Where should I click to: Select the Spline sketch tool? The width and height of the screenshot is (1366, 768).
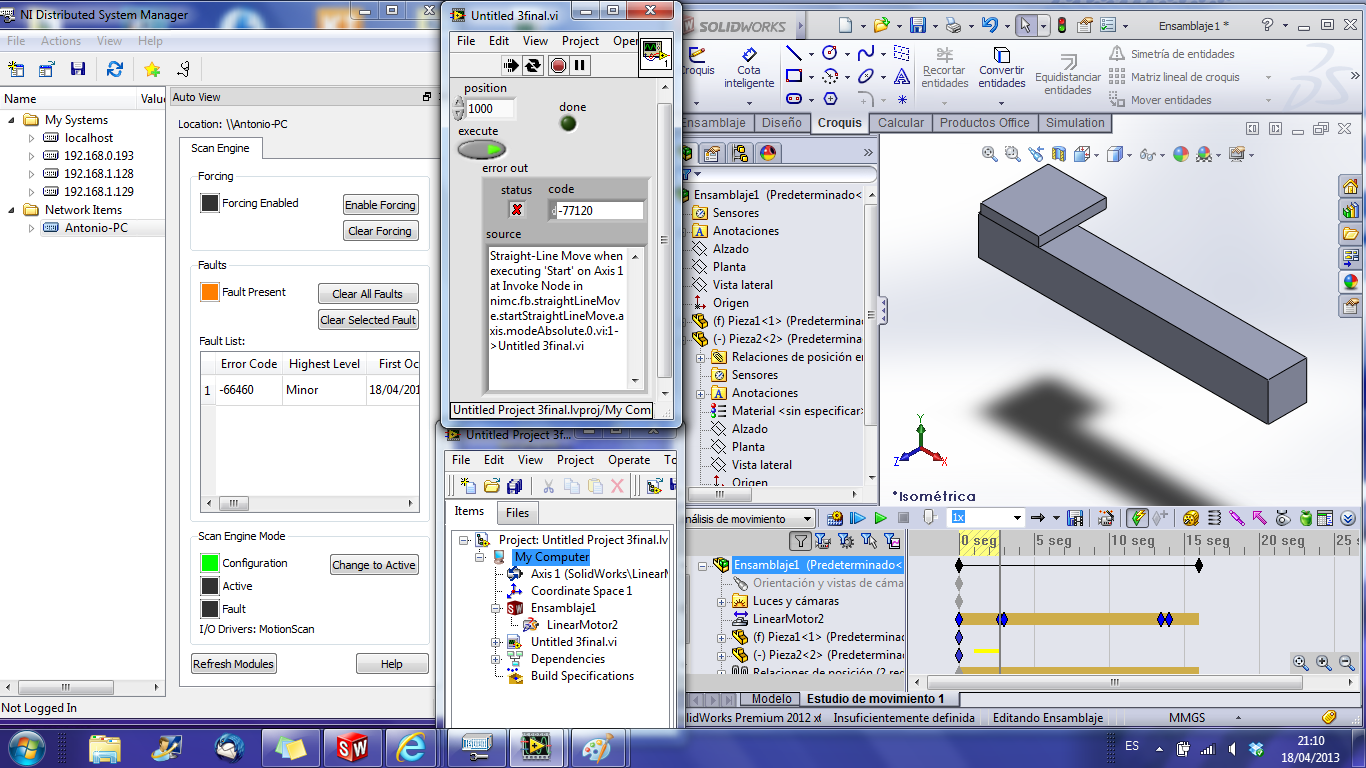pos(865,53)
